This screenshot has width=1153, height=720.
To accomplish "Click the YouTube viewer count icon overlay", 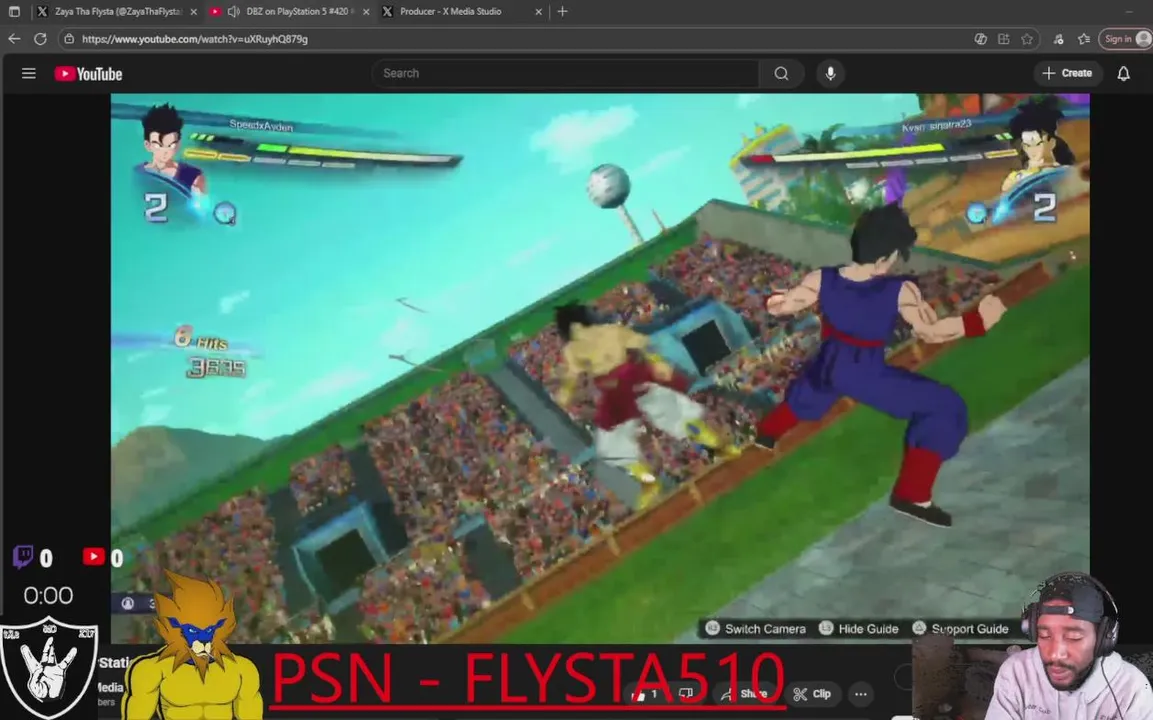I will pos(93,557).
